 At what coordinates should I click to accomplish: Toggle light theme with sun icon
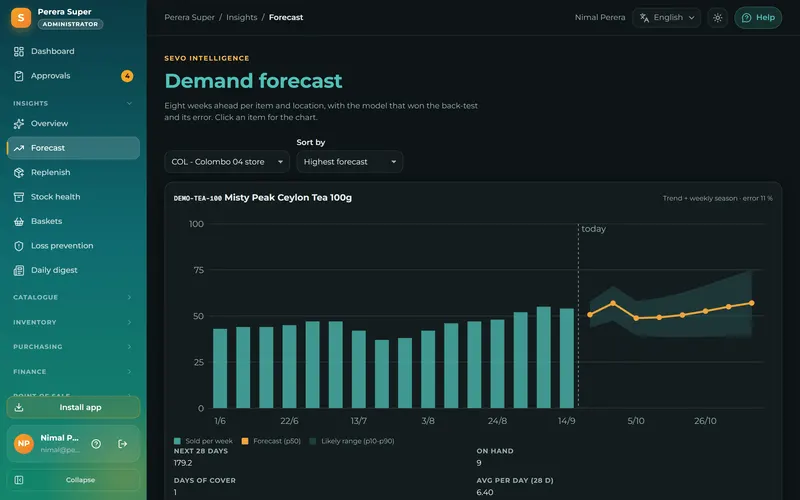click(x=717, y=18)
